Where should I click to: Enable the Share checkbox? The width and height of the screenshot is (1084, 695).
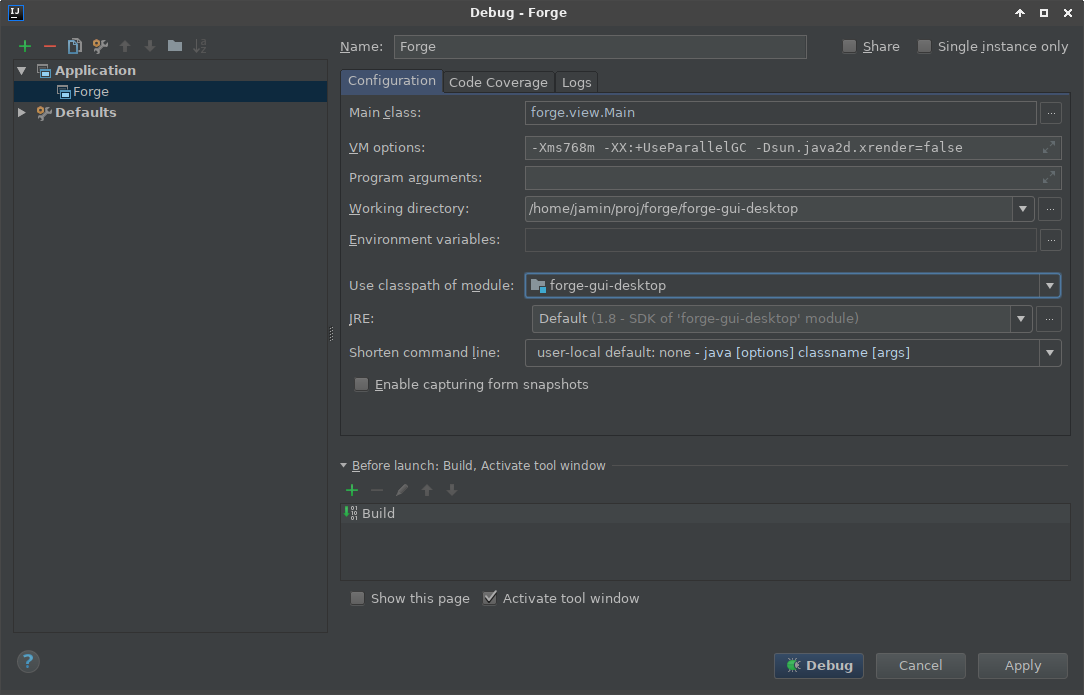click(850, 46)
